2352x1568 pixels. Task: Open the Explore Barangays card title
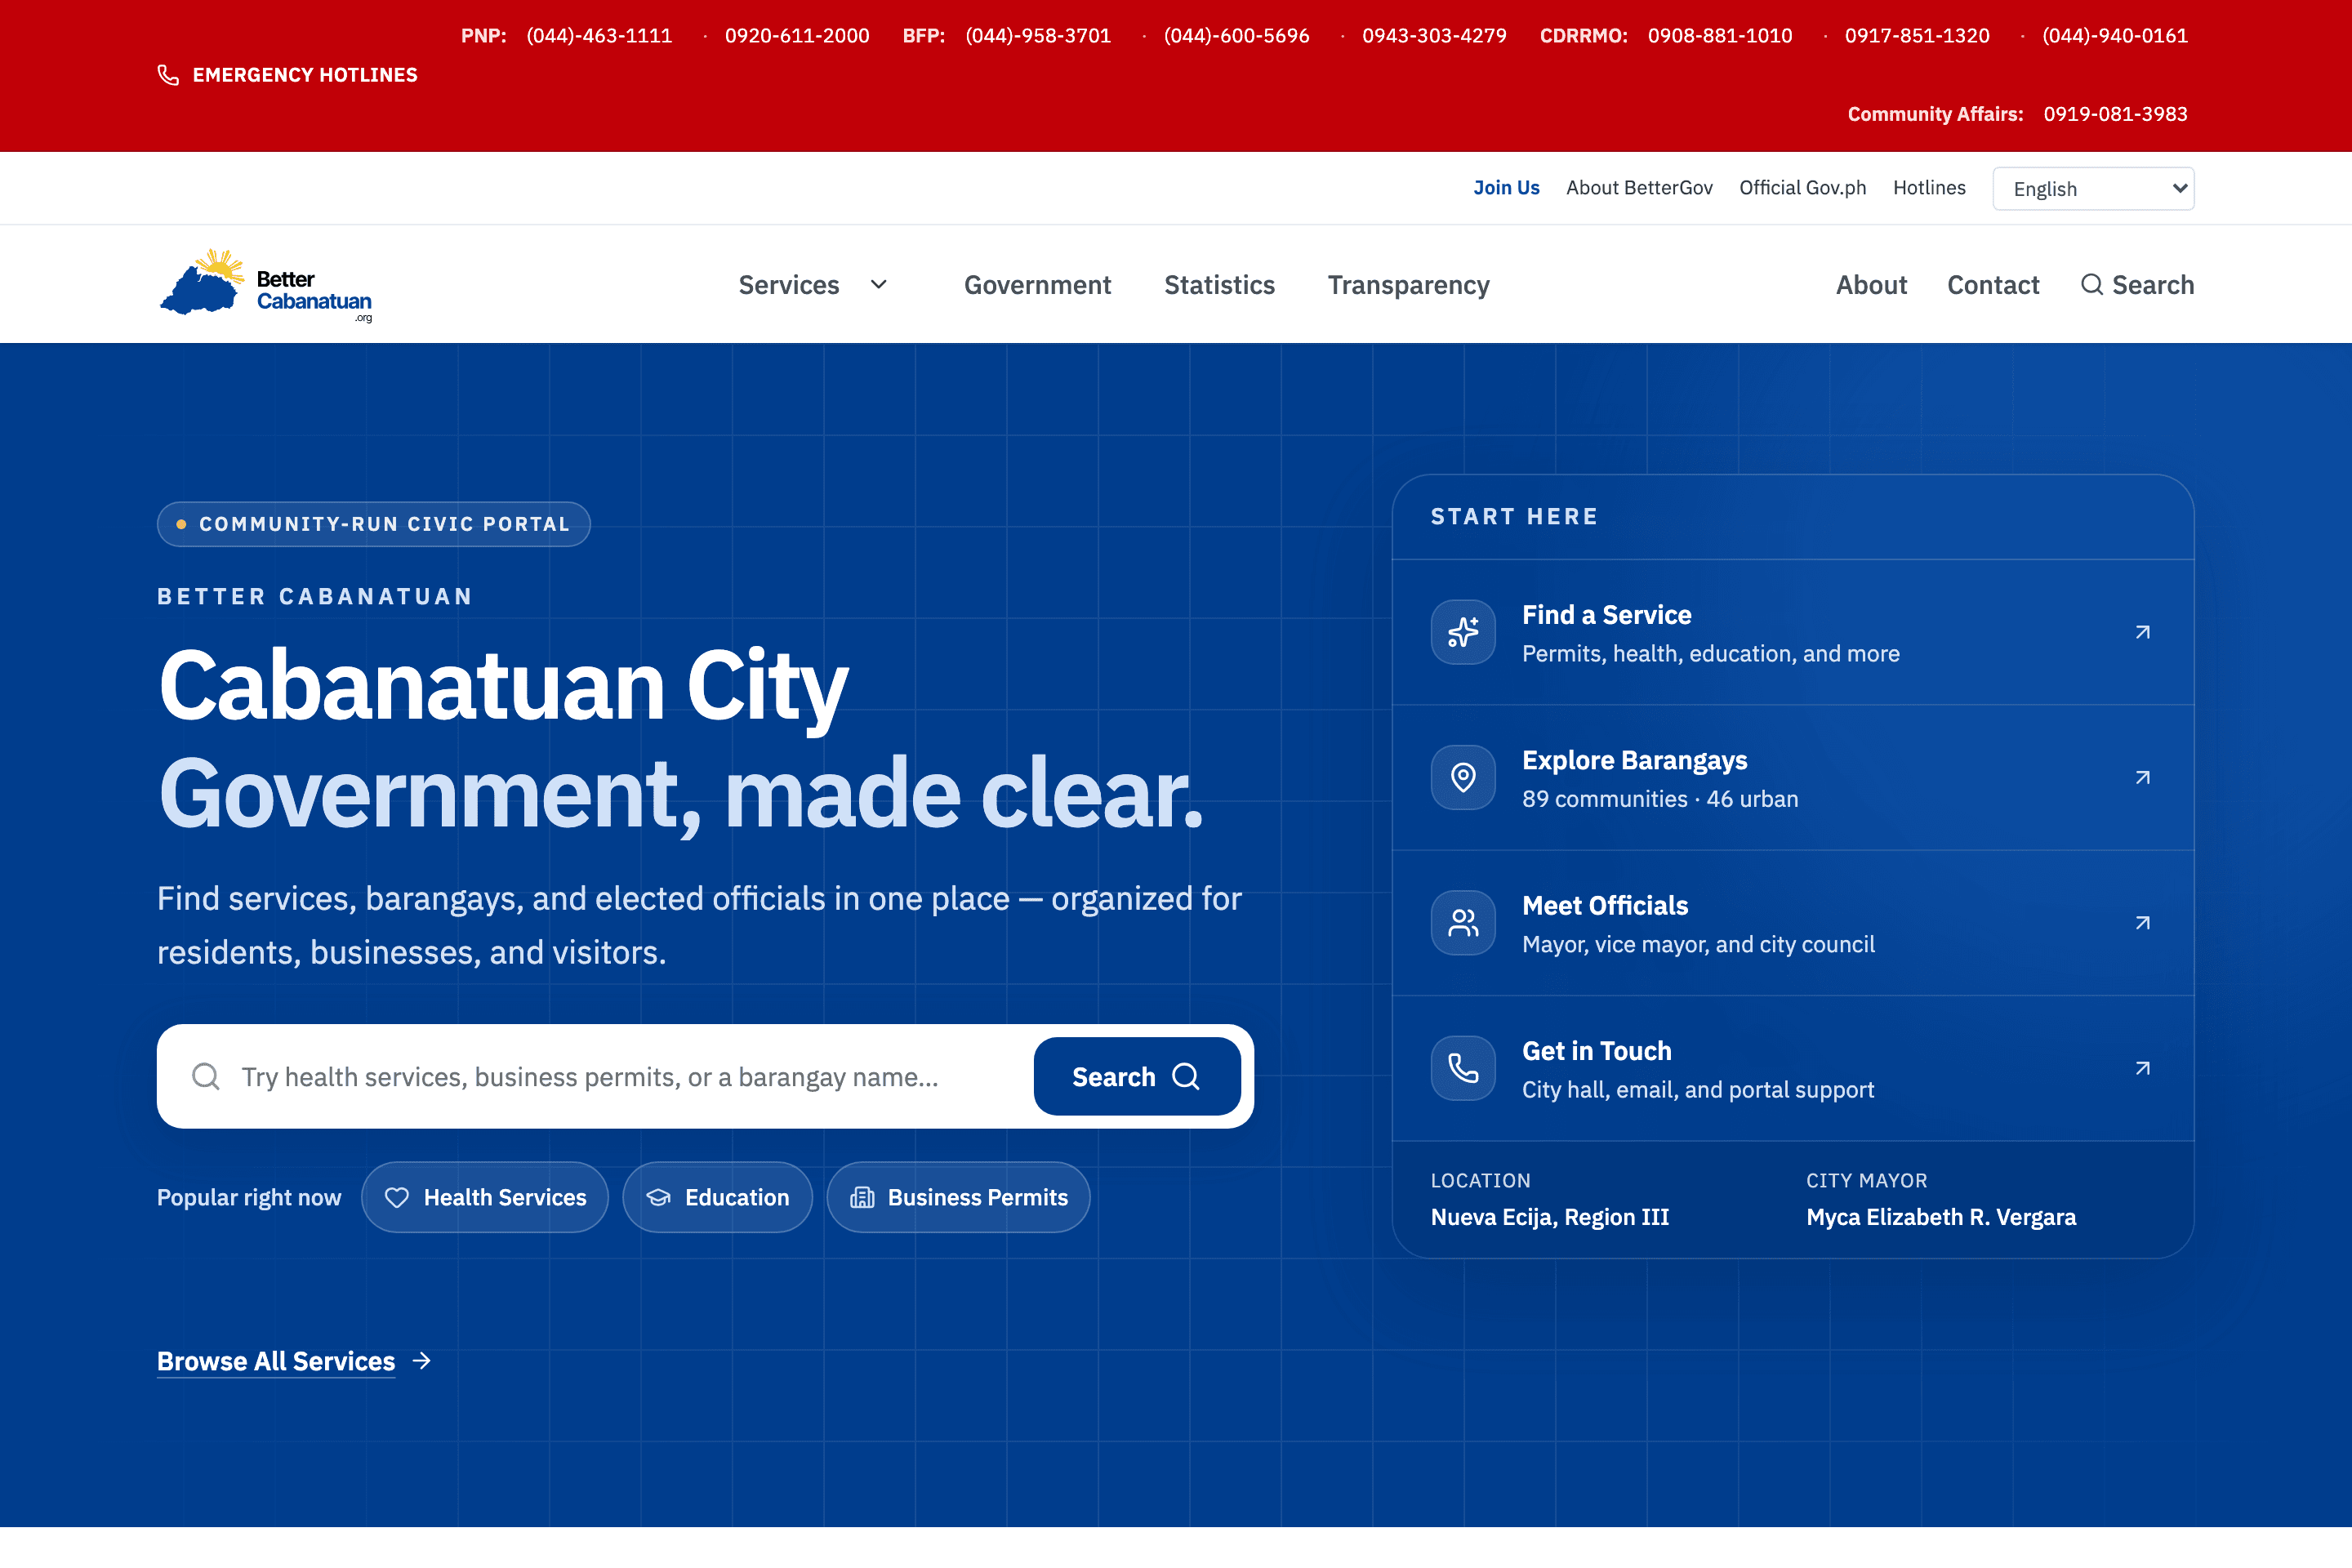[1634, 760]
